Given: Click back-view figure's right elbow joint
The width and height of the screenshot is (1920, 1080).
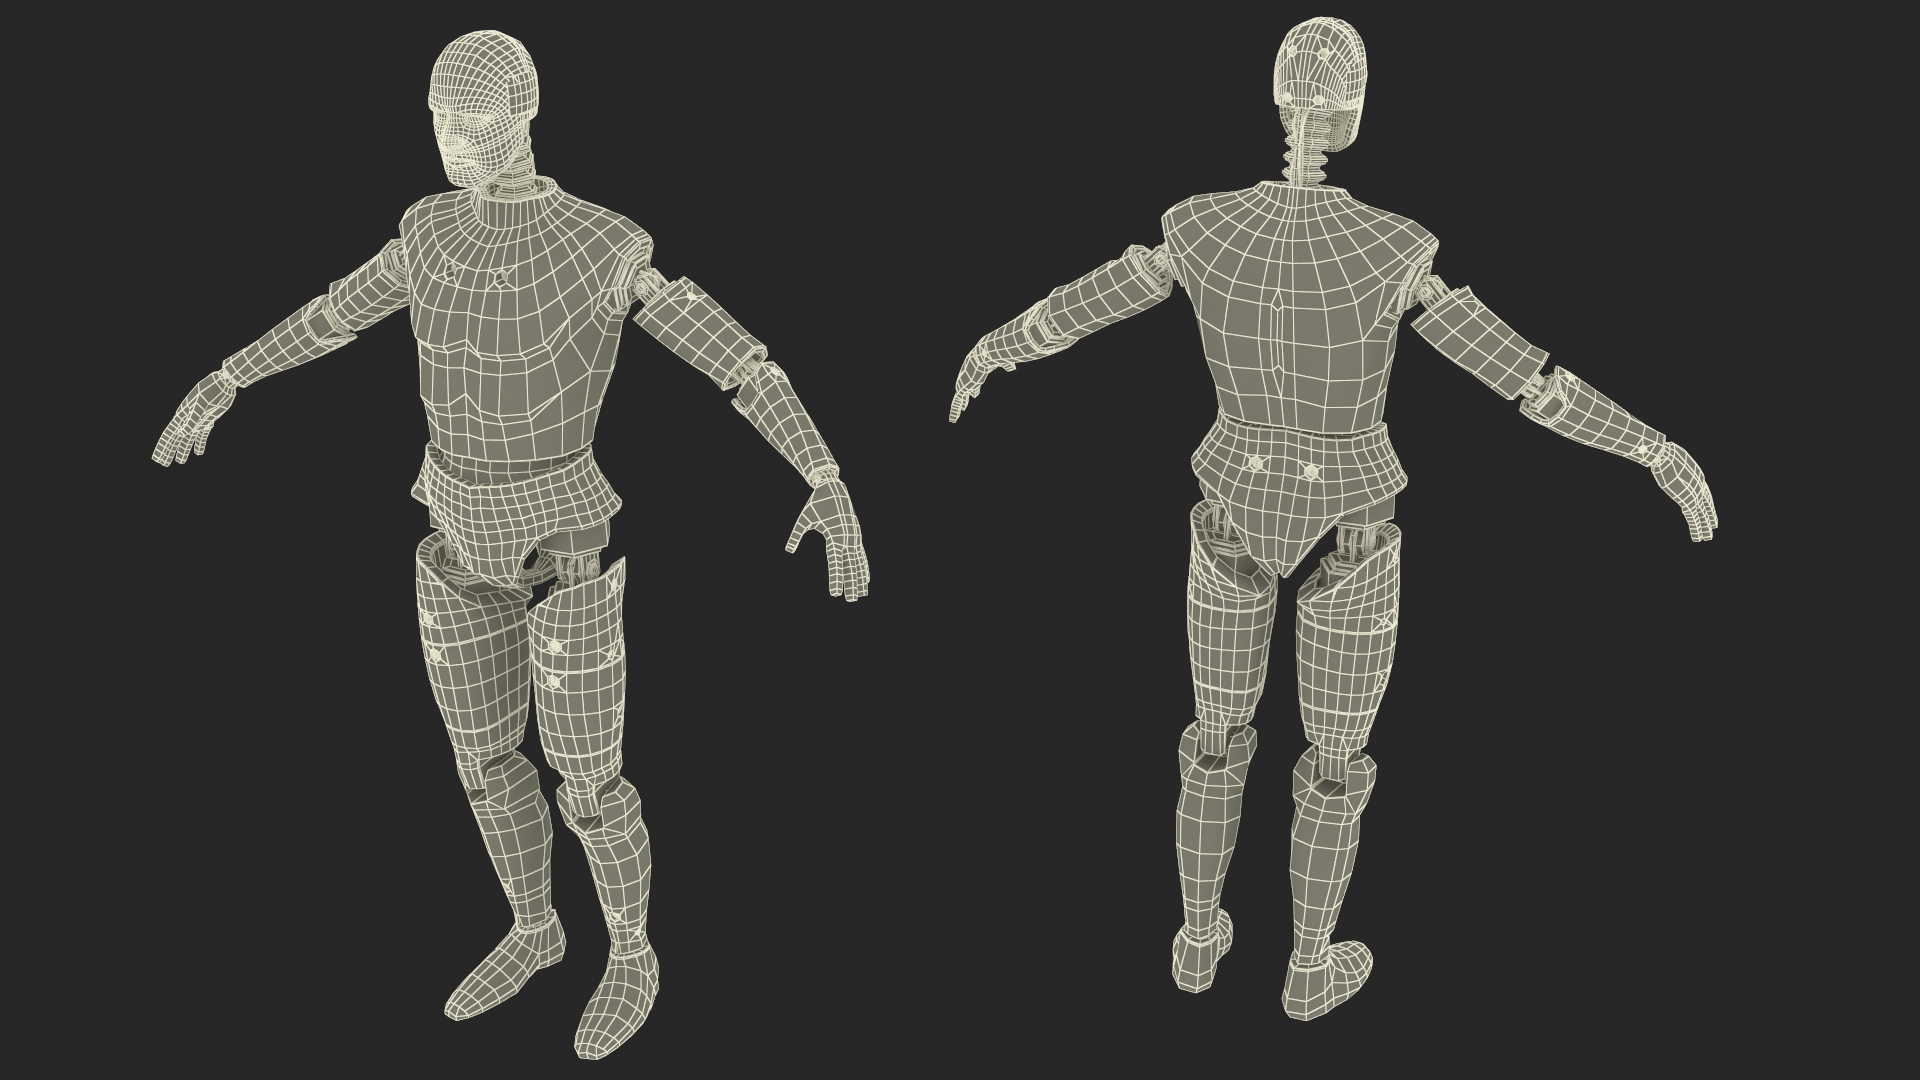Looking at the screenshot, I should [x=1542, y=390].
